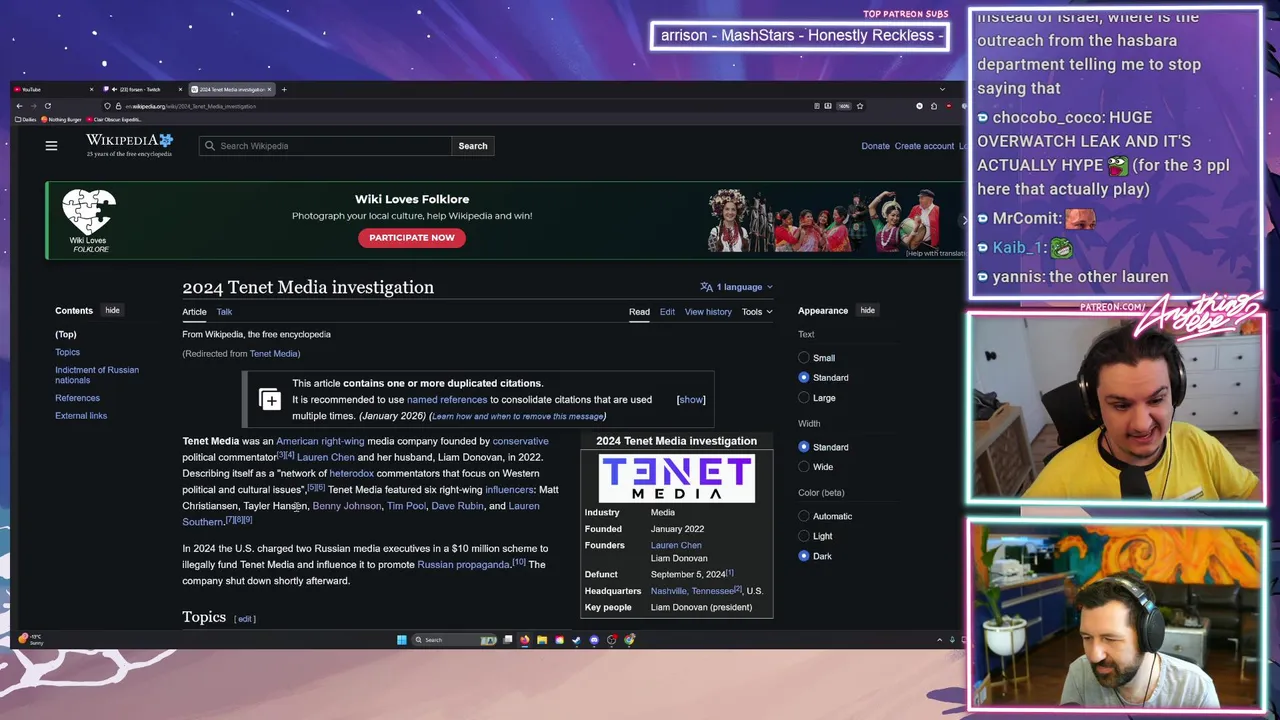Hide the Contents sidebar
Image resolution: width=1280 pixels, height=720 pixels.
click(112, 311)
